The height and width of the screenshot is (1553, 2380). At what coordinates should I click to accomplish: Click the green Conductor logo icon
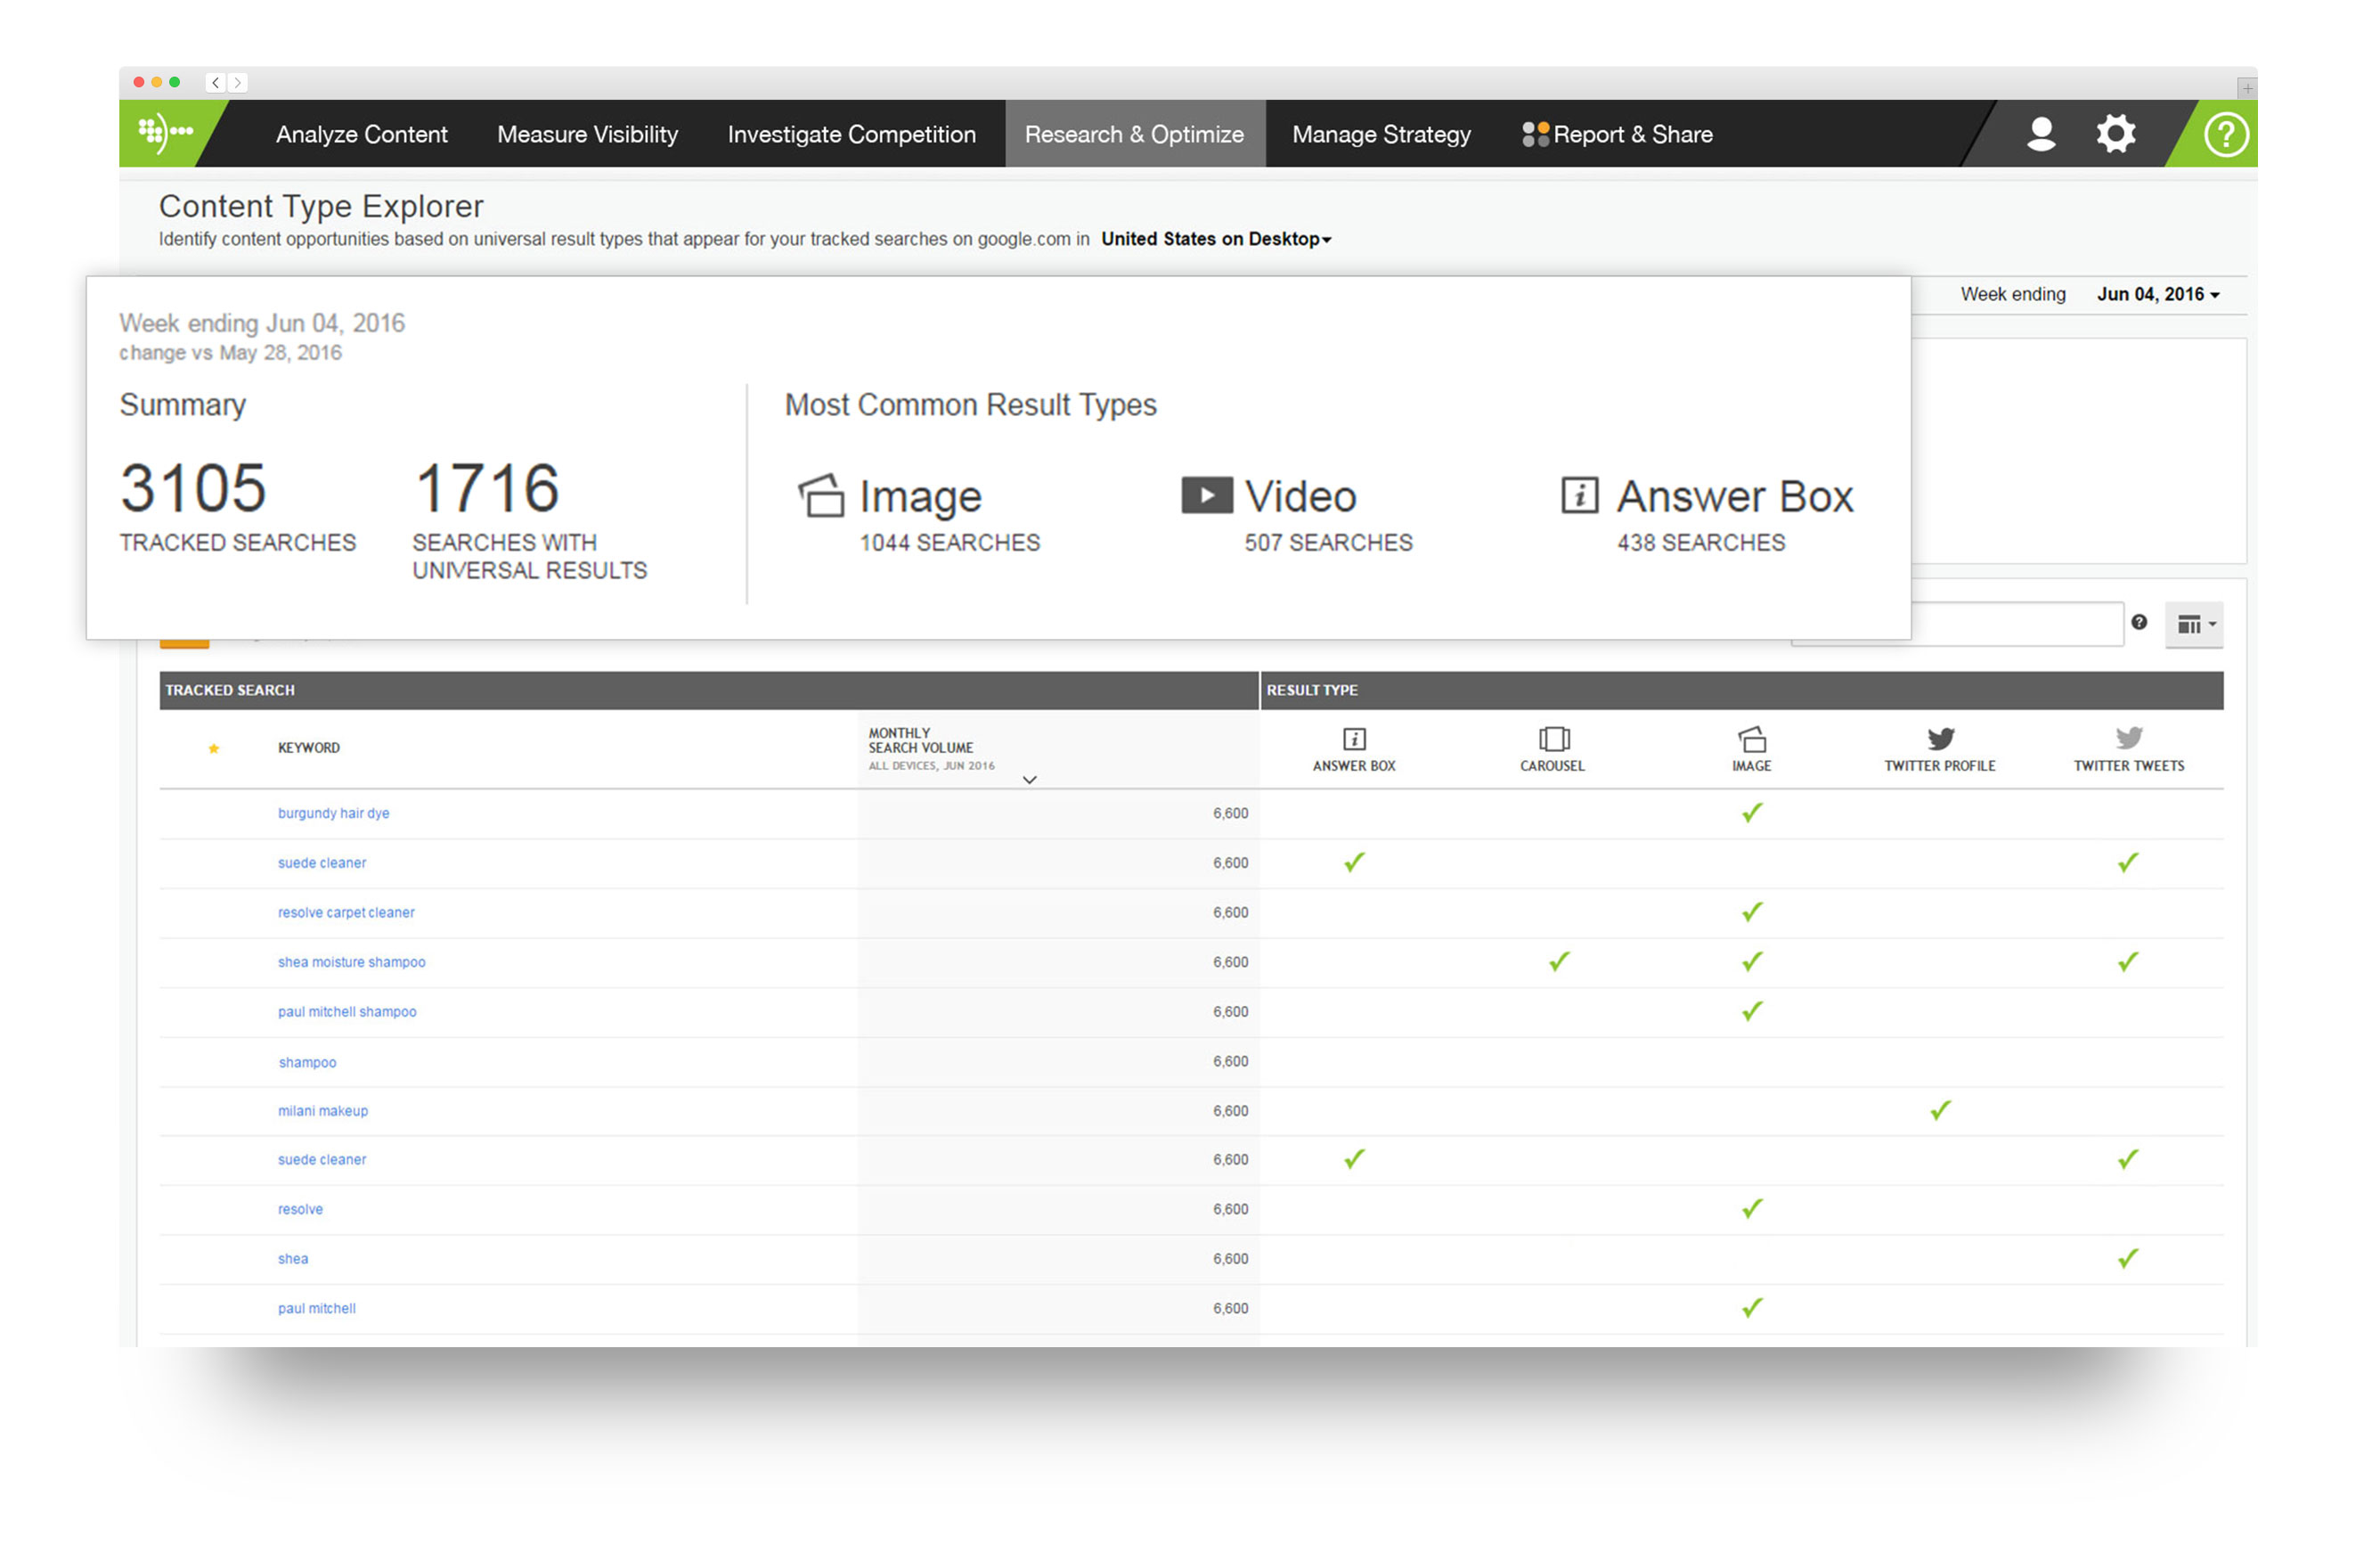click(165, 133)
